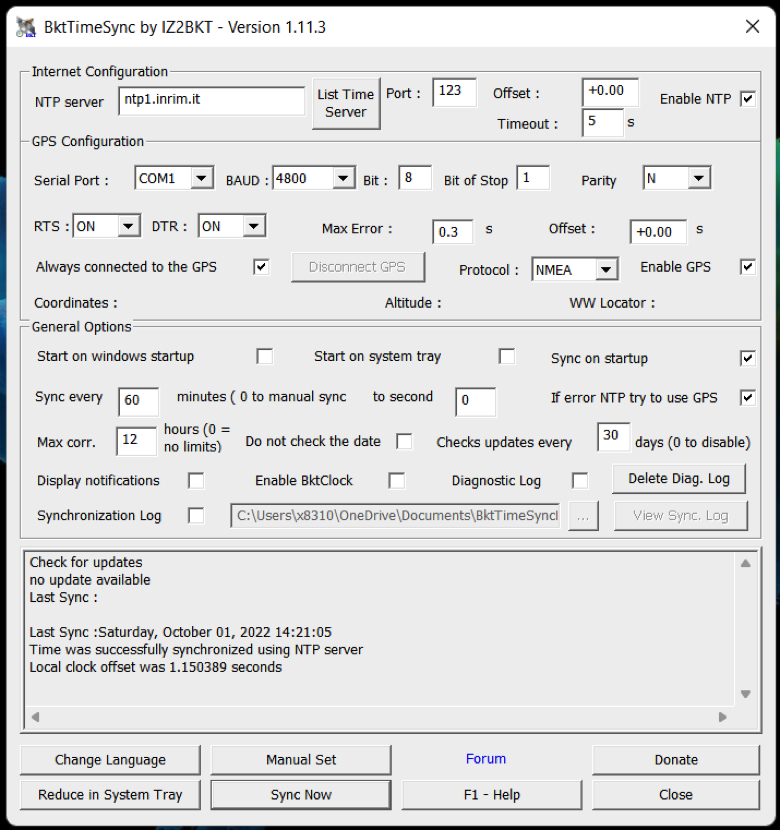780x830 pixels.
Task: Toggle the Enable GPS checkbox
Action: (747, 267)
